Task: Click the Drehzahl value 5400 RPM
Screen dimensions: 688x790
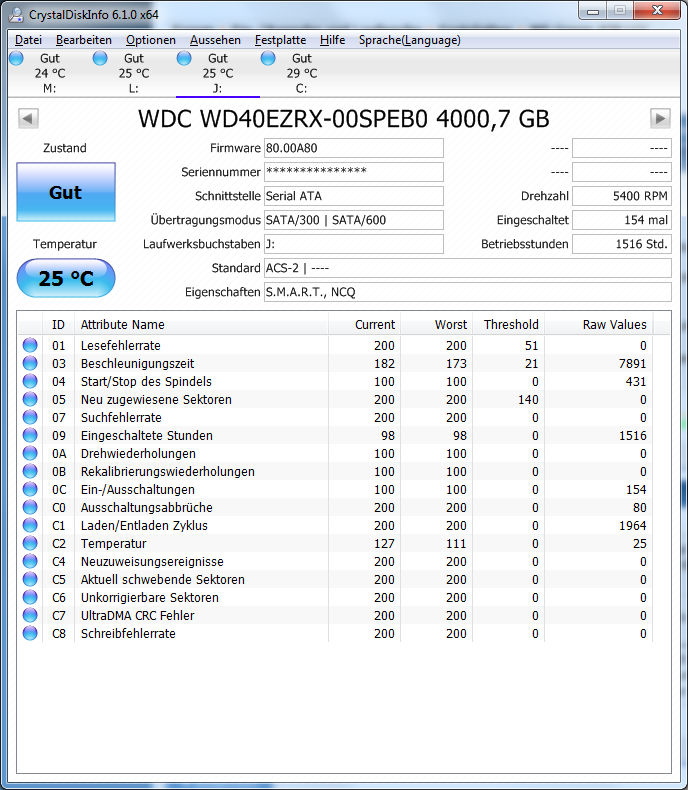Action: point(622,196)
